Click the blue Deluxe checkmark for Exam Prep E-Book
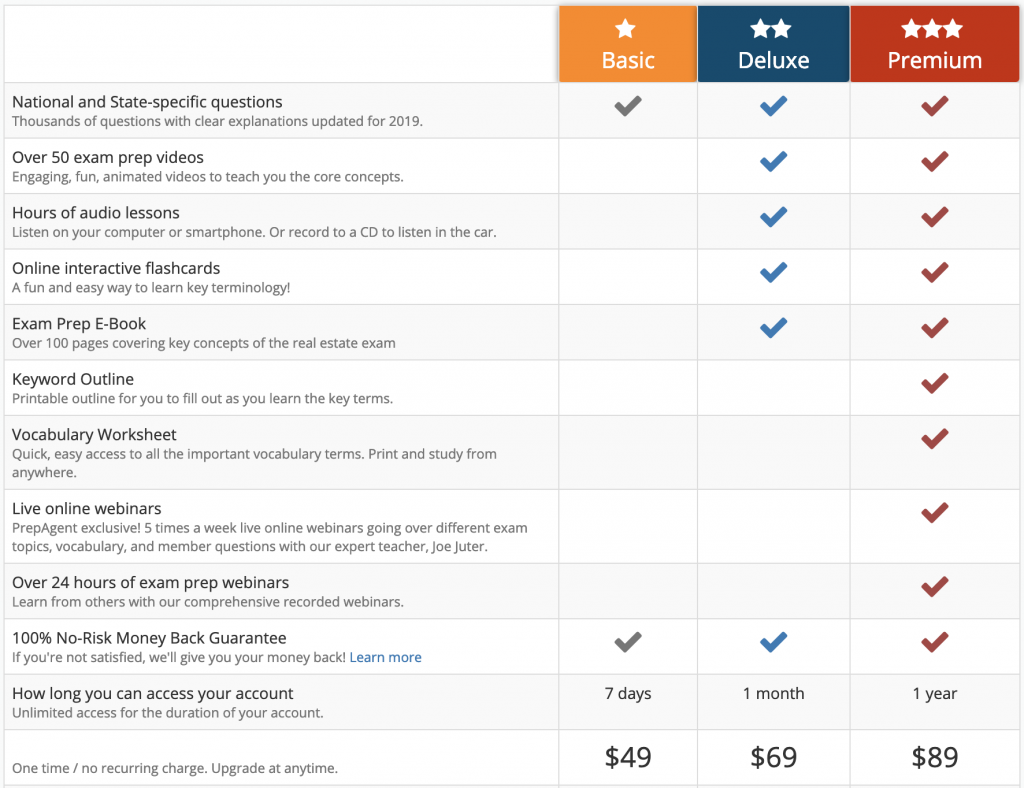The image size is (1024, 788). 773,328
